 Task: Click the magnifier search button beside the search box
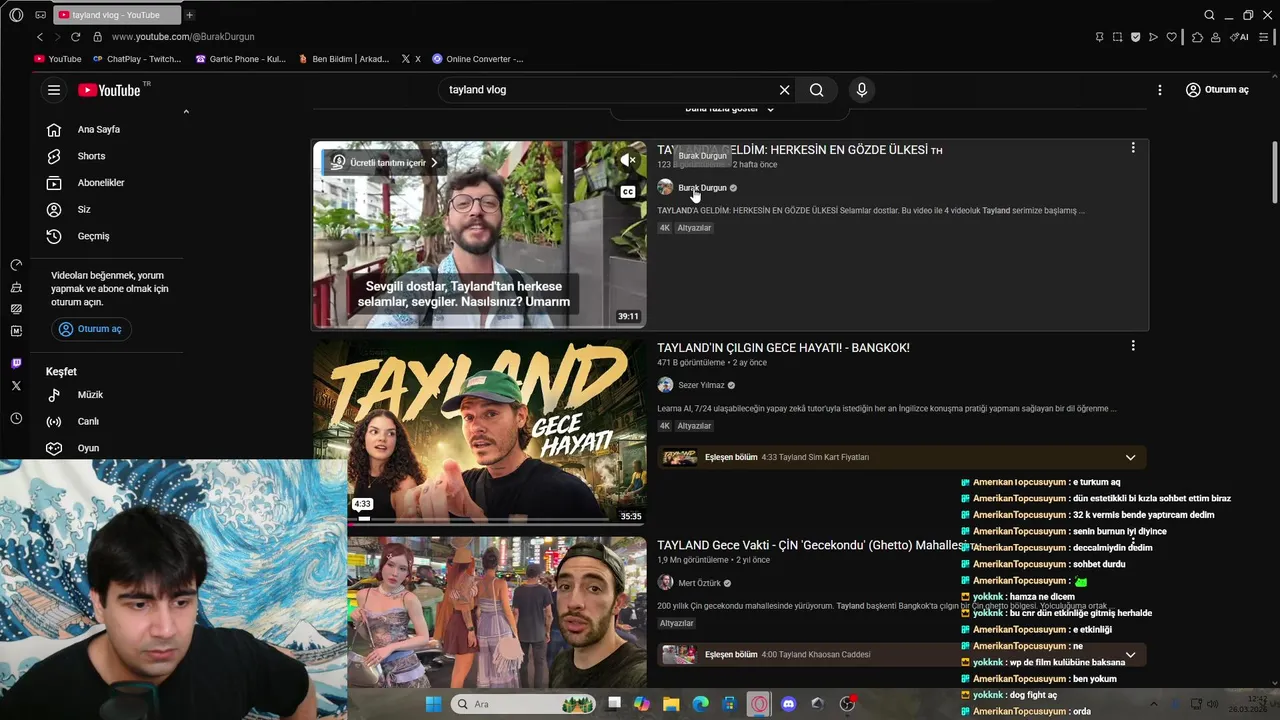[816, 90]
